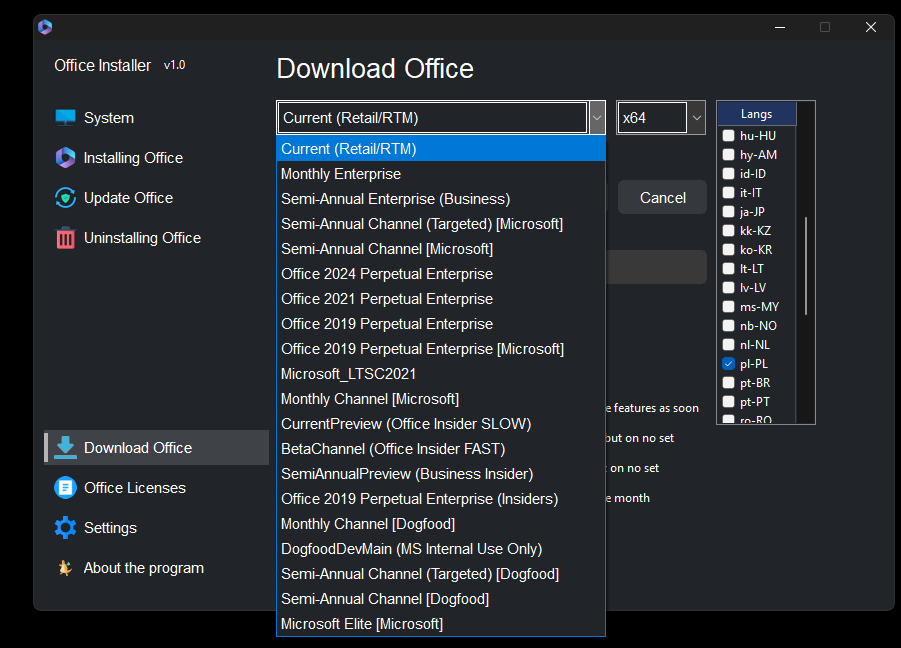The height and width of the screenshot is (648, 901).
Task: Uncheck the pl-PL language checkbox
Action: (x=729, y=364)
